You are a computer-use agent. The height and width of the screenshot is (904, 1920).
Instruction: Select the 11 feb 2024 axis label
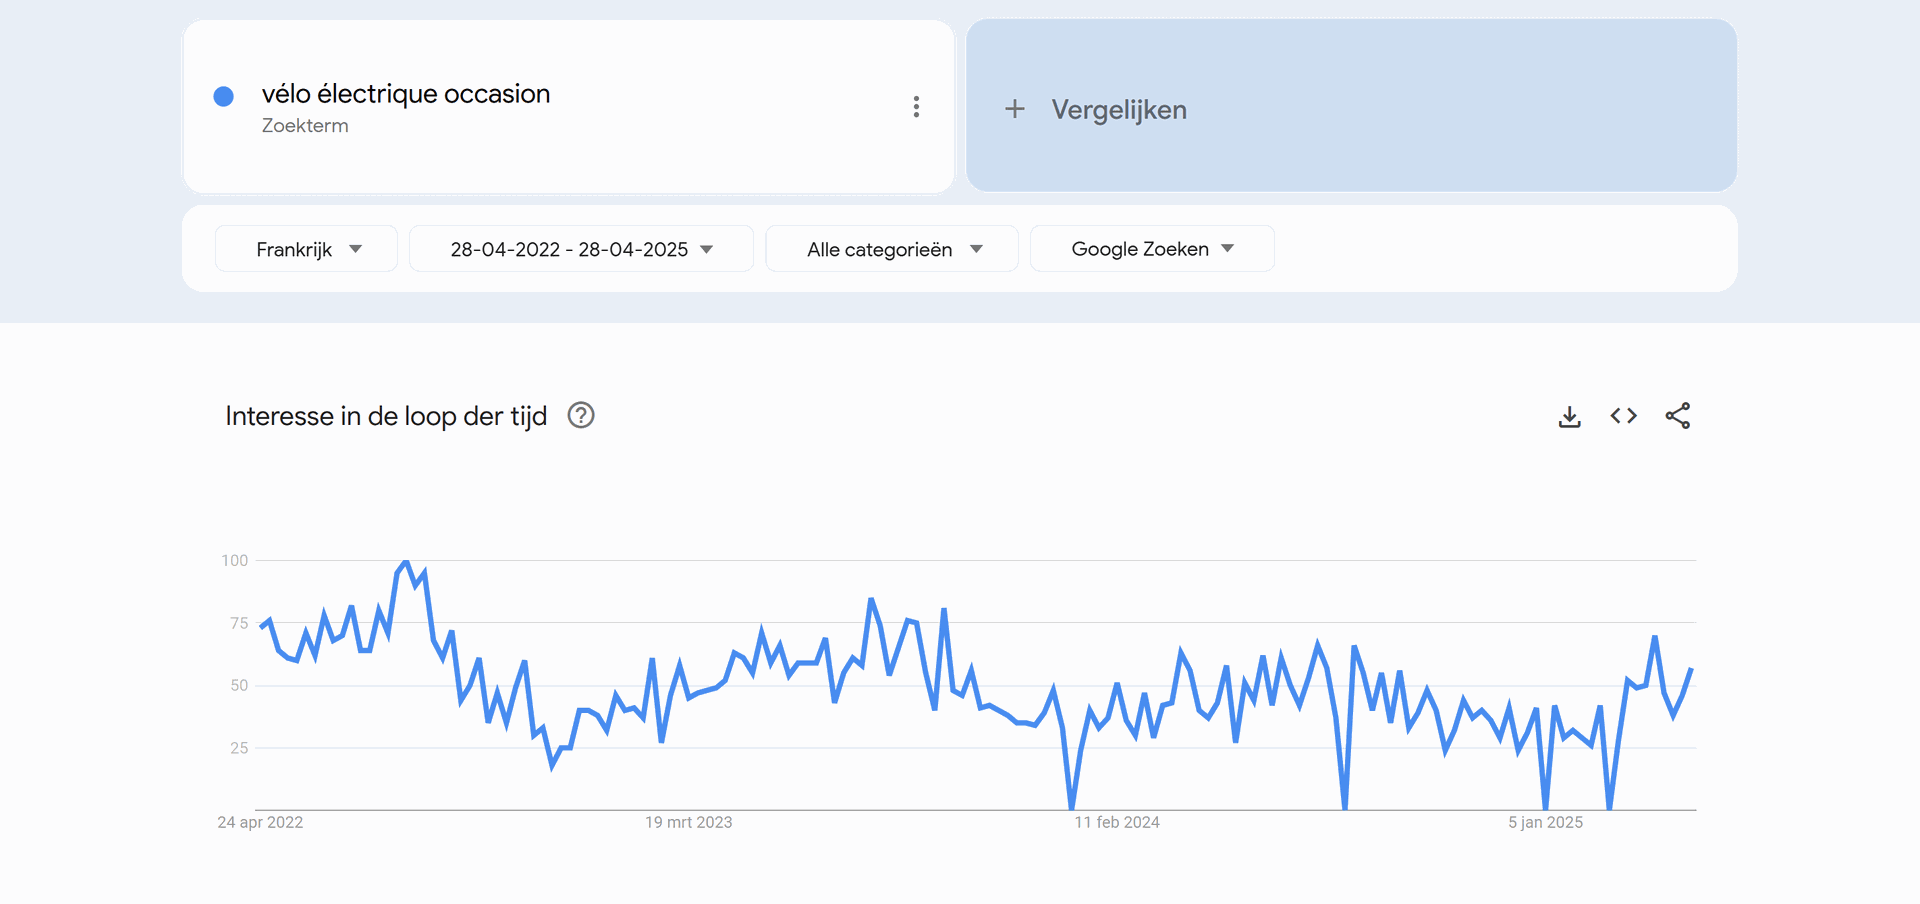(x=1117, y=822)
